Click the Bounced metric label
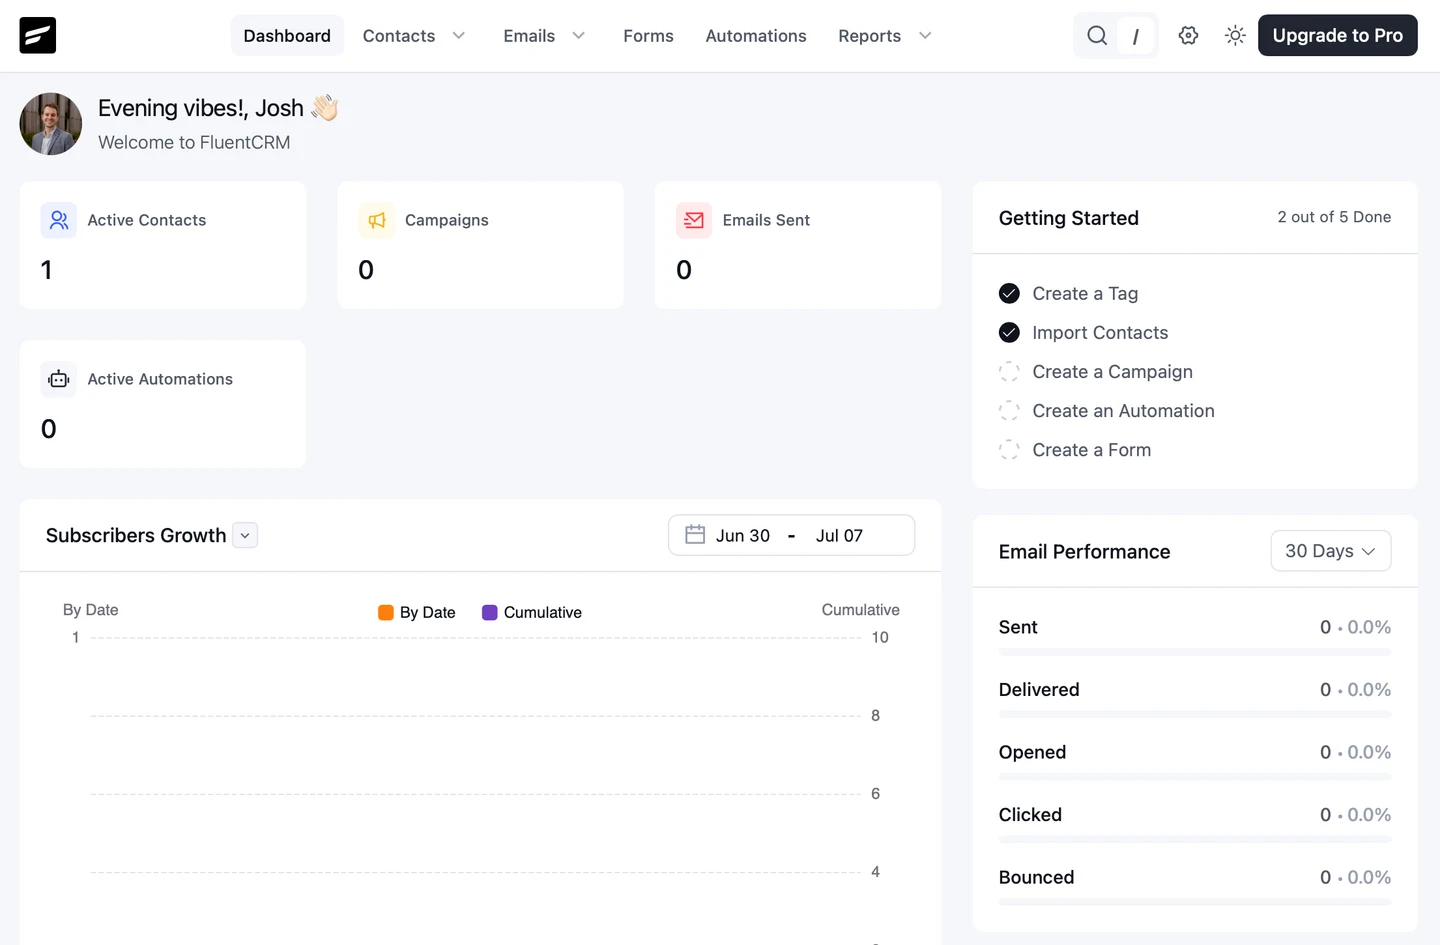The width and height of the screenshot is (1440, 945). [x=1036, y=877]
